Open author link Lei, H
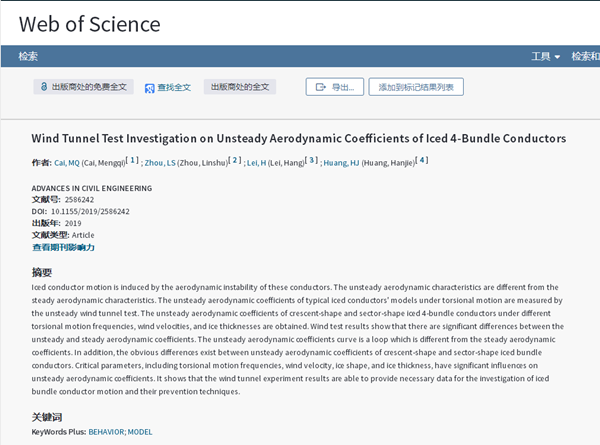The image size is (600, 445). coord(256,162)
